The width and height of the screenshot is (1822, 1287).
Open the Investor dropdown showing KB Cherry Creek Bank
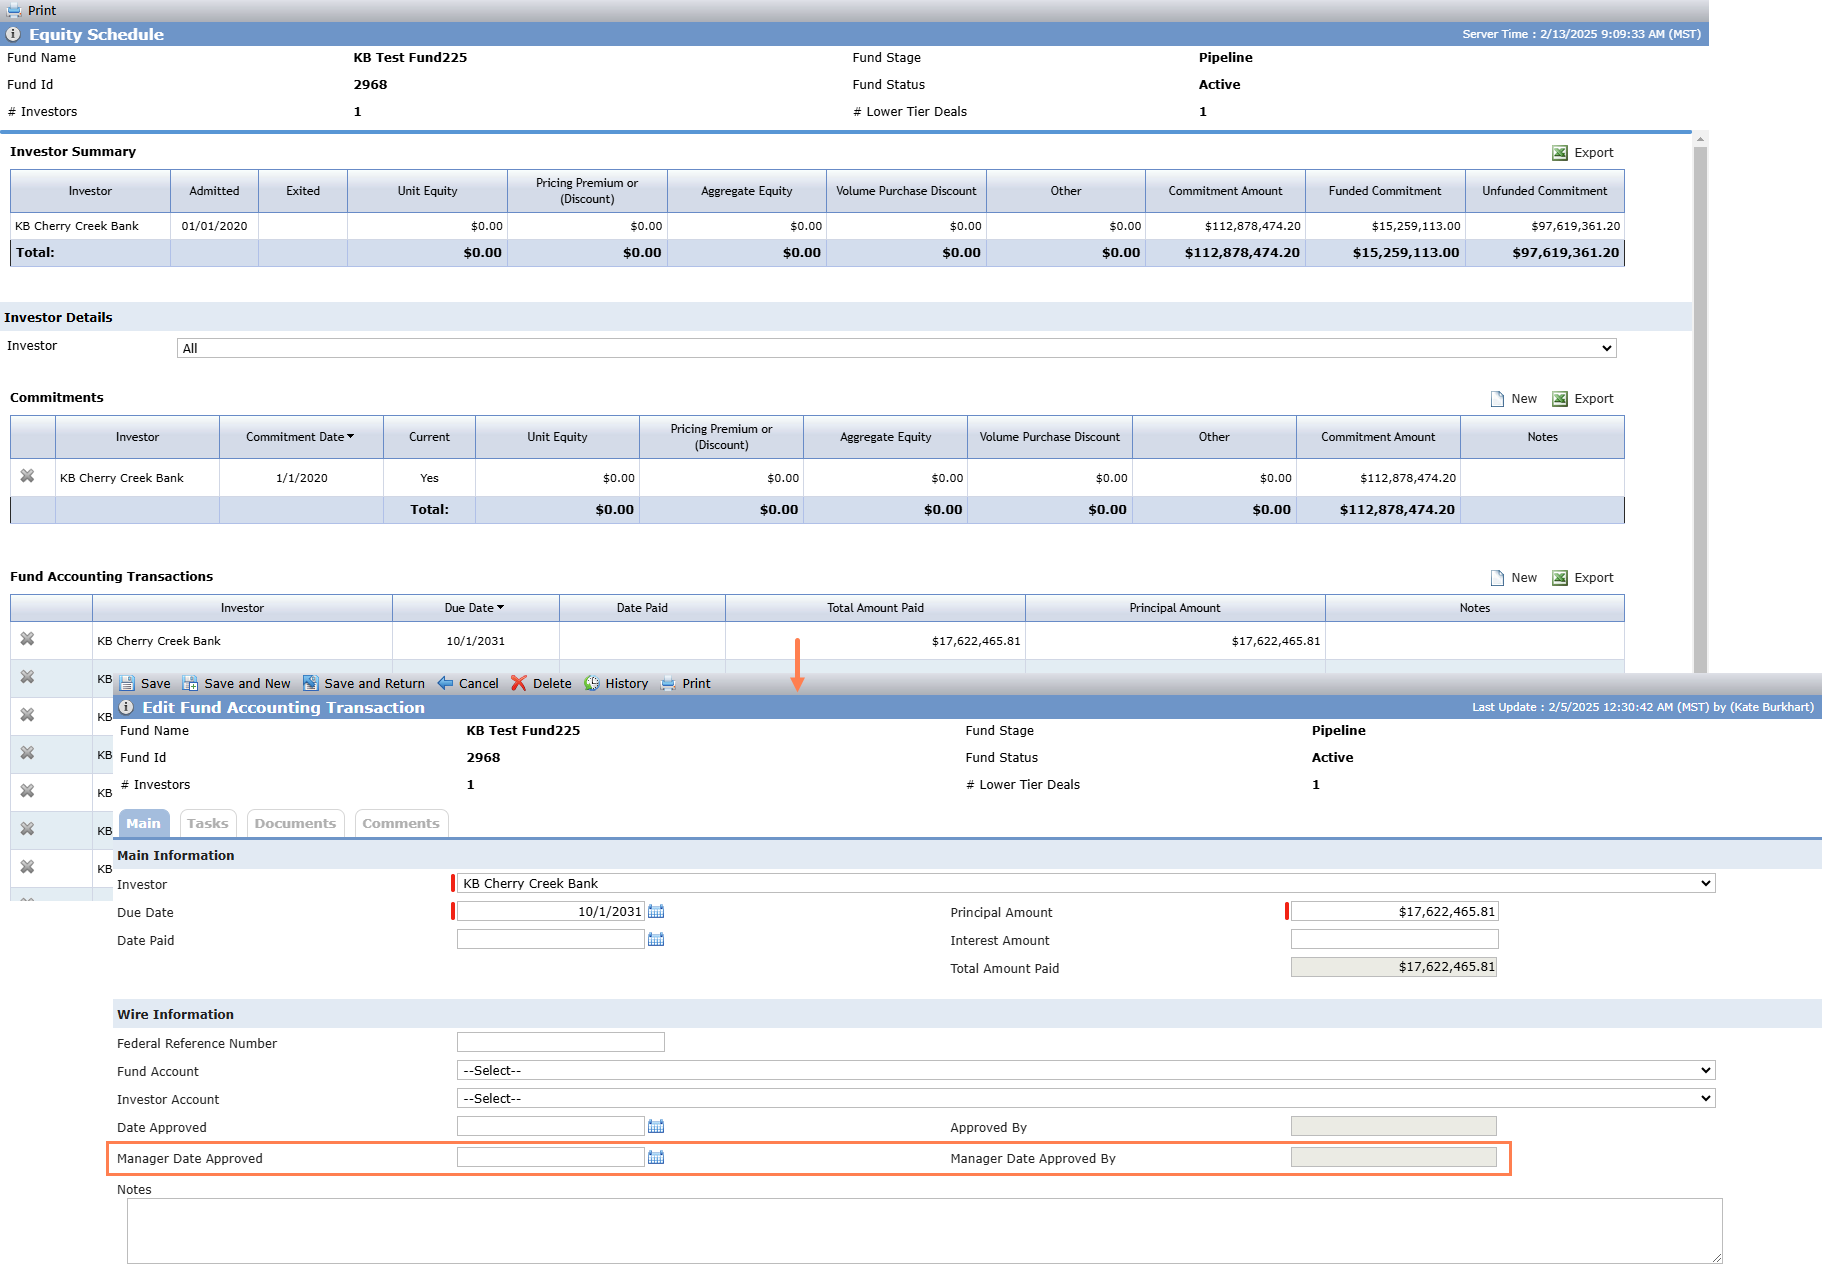pyautogui.click(x=1086, y=883)
